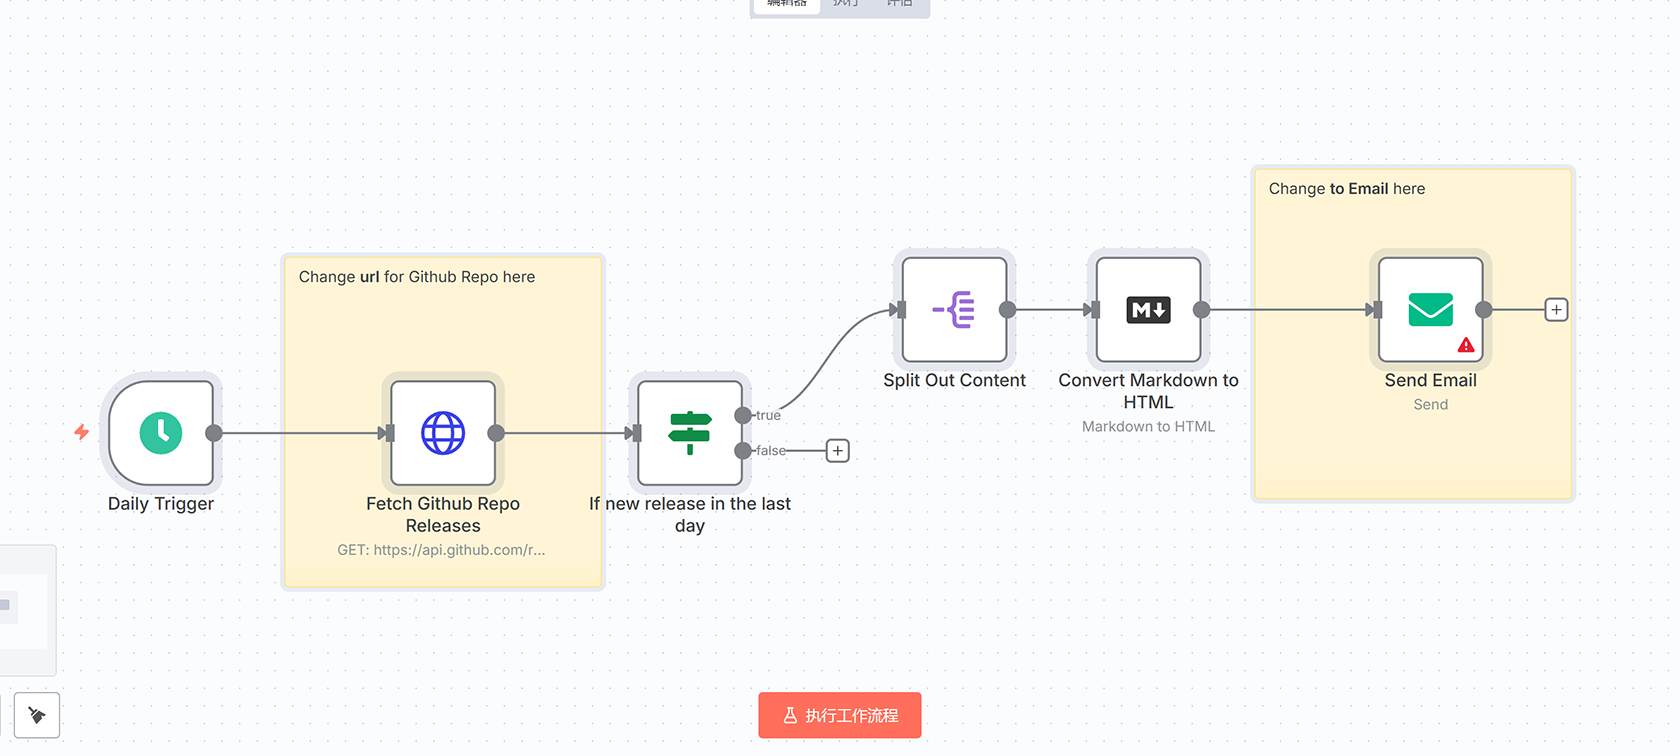This screenshot has width=1680, height=756.
Task: Click the canvas minimap preview
Action: (25, 610)
